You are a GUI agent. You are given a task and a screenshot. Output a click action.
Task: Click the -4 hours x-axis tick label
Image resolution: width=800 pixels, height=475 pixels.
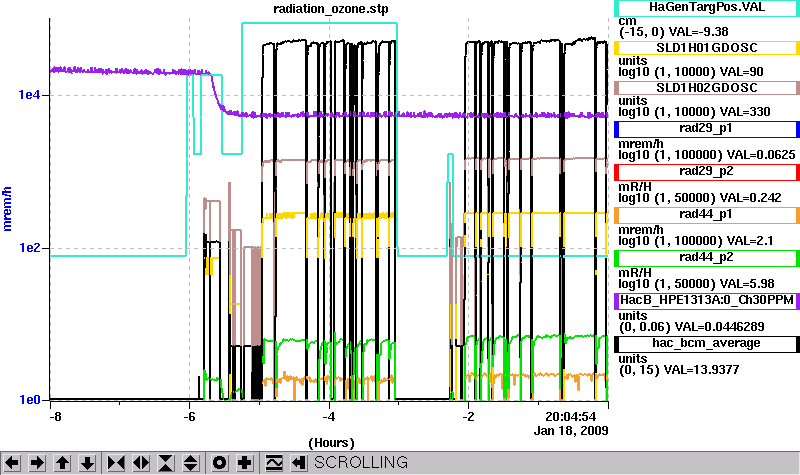click(329, 416)
